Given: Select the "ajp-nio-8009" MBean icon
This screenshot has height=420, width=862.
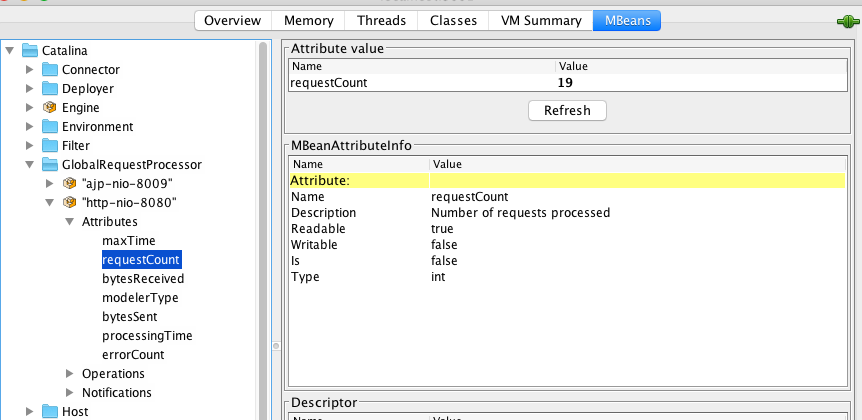Looking at the screenshot, I should (70, 184).
